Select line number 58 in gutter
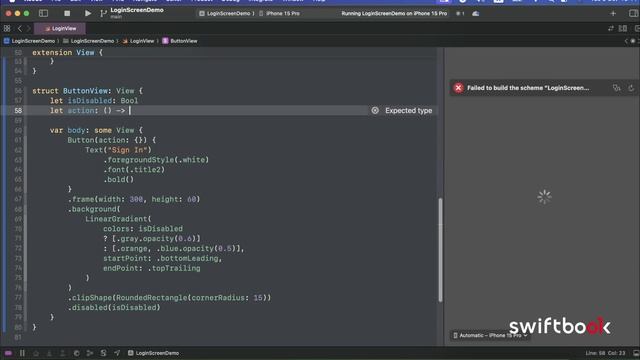The width and height of the screenshot is (640, 360). click(18, 111)
